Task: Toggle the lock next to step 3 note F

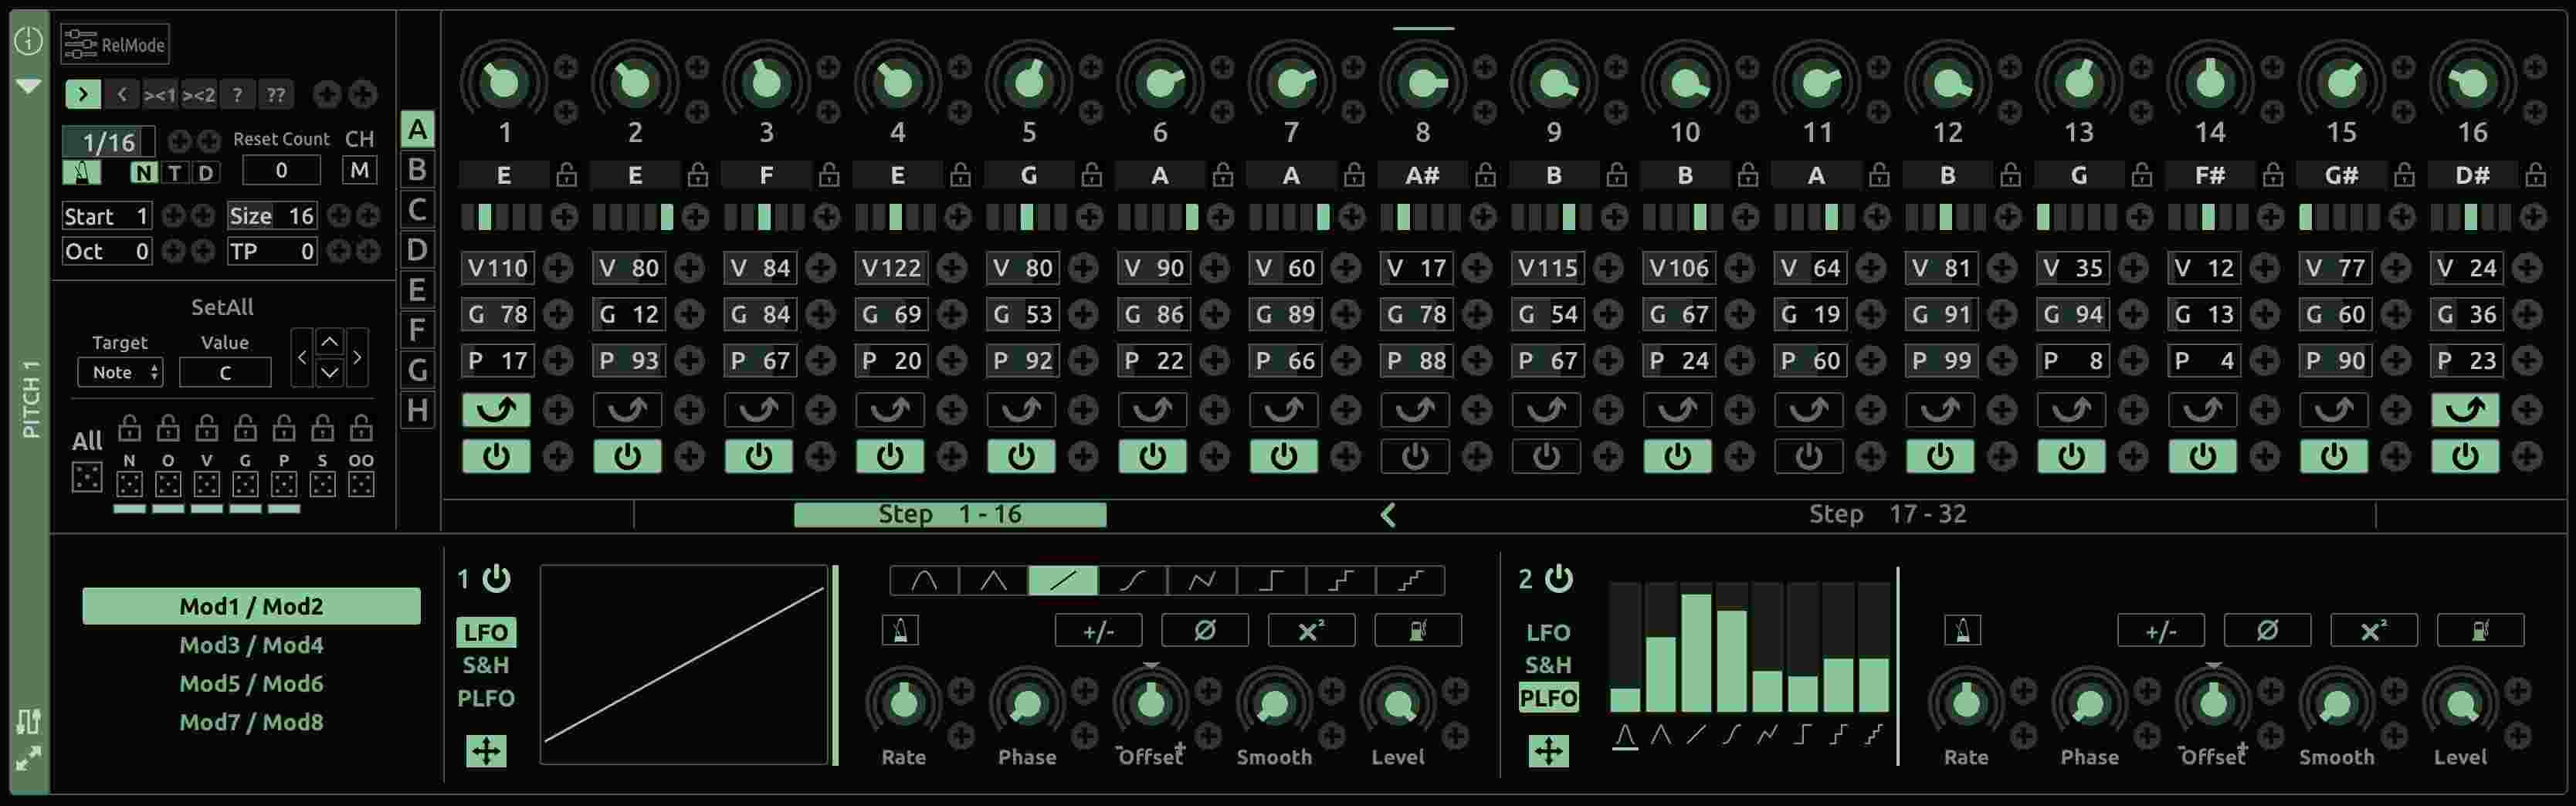Action: tap(829, 175)
